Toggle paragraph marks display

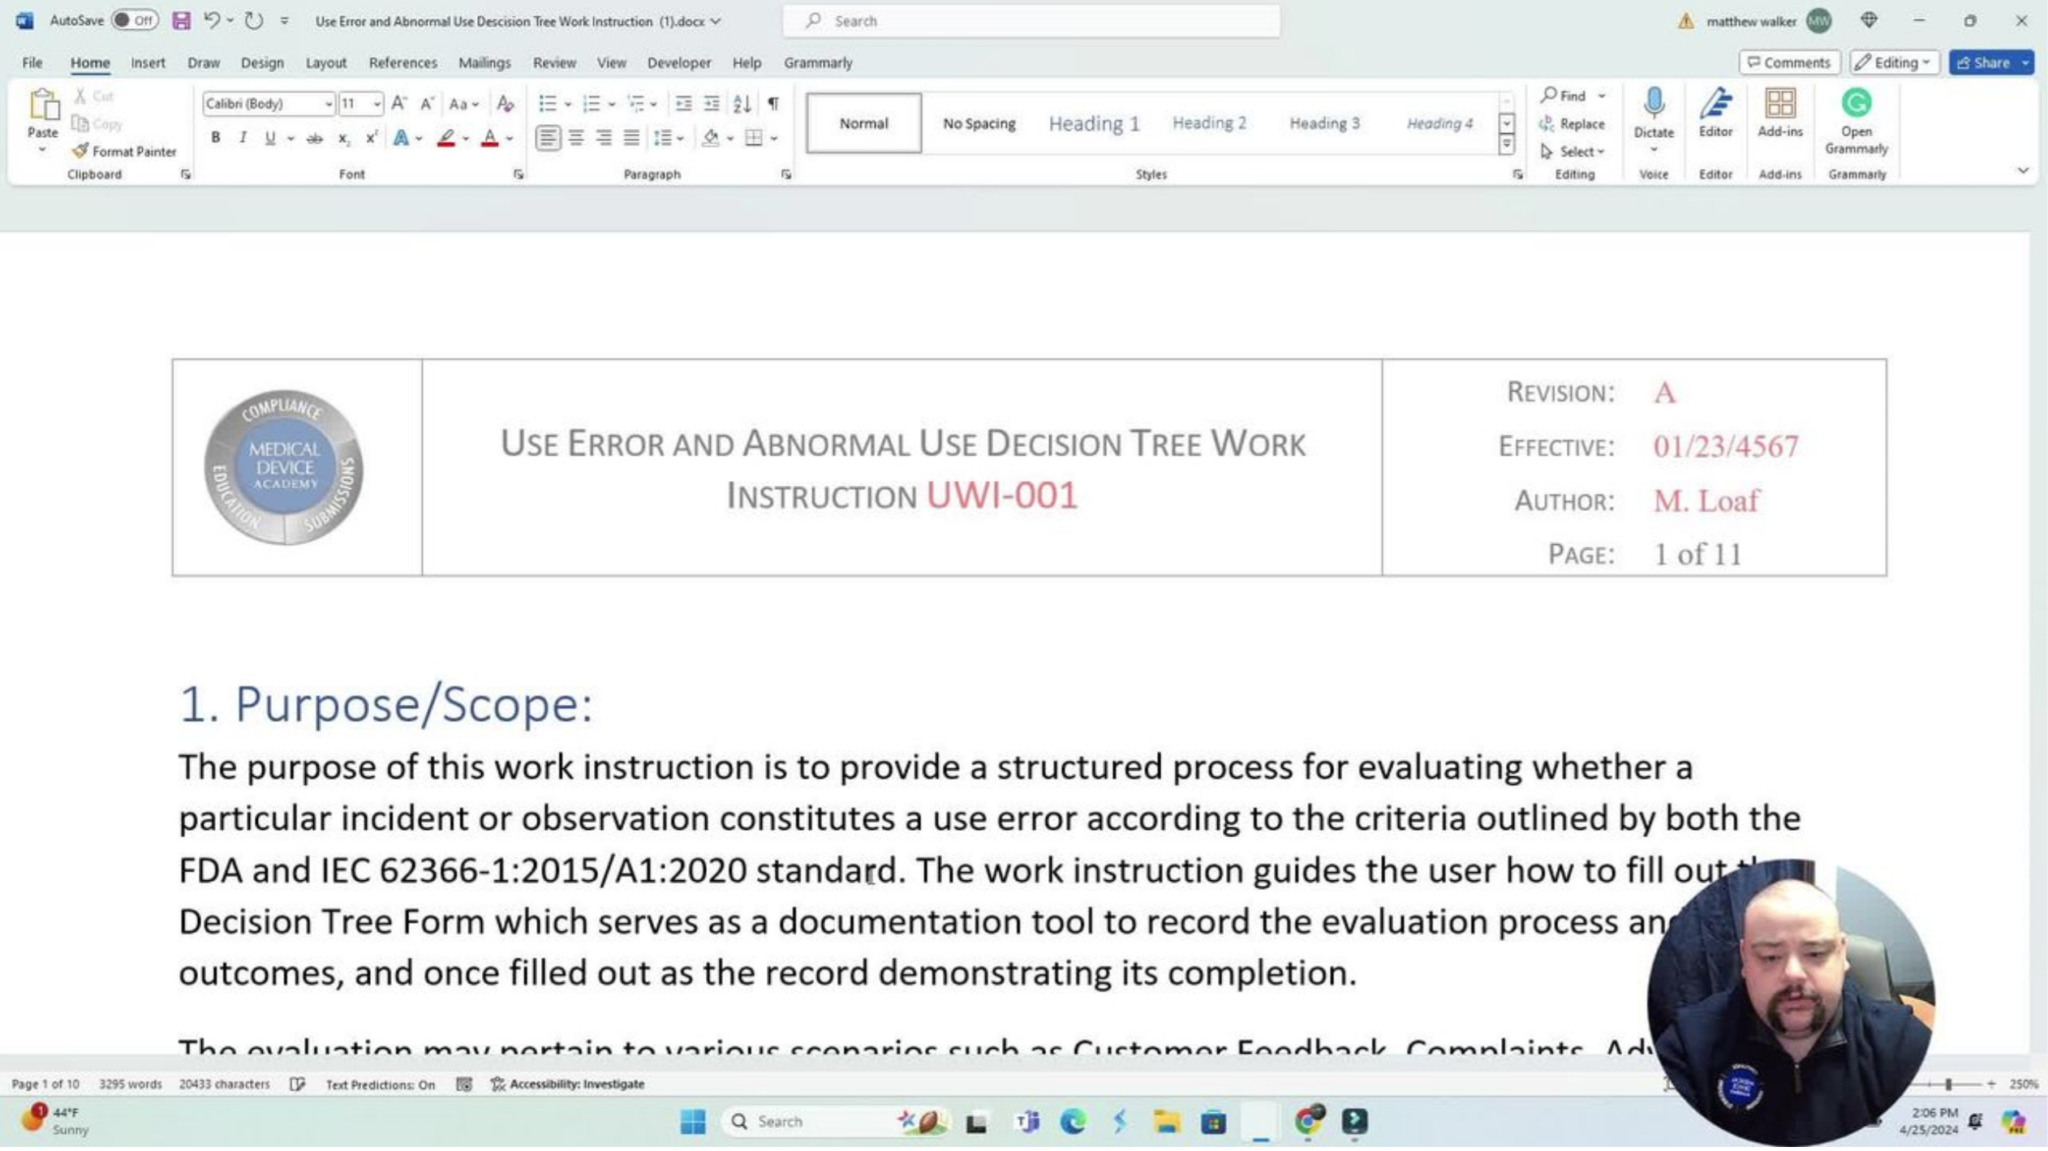[x=773, y=102]
